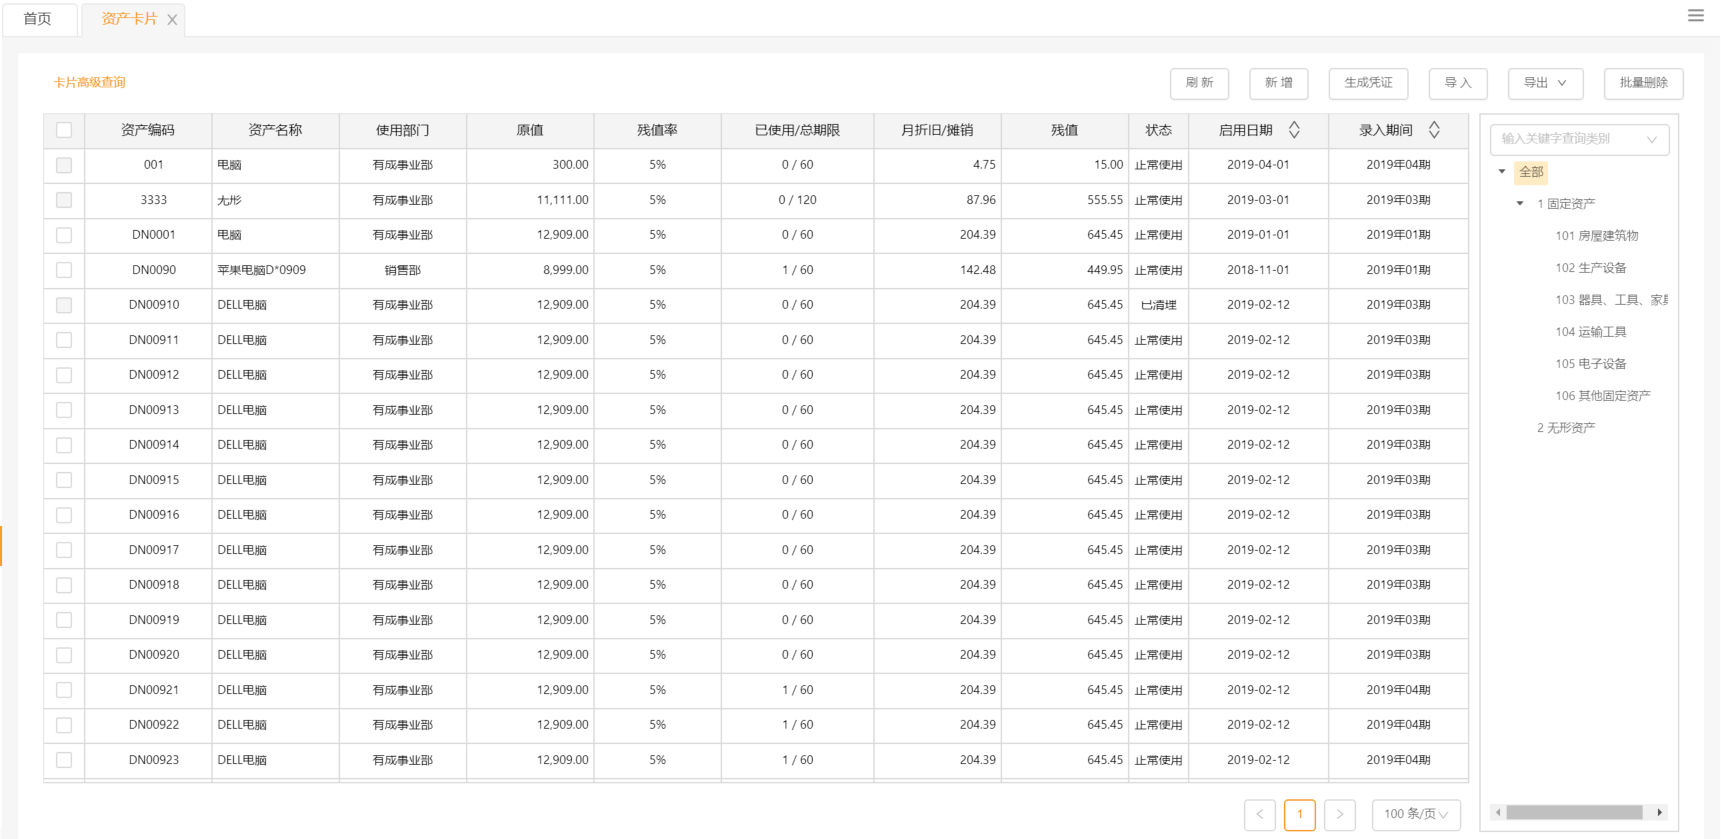Click the 生成凭证 button

(1368, 83)
